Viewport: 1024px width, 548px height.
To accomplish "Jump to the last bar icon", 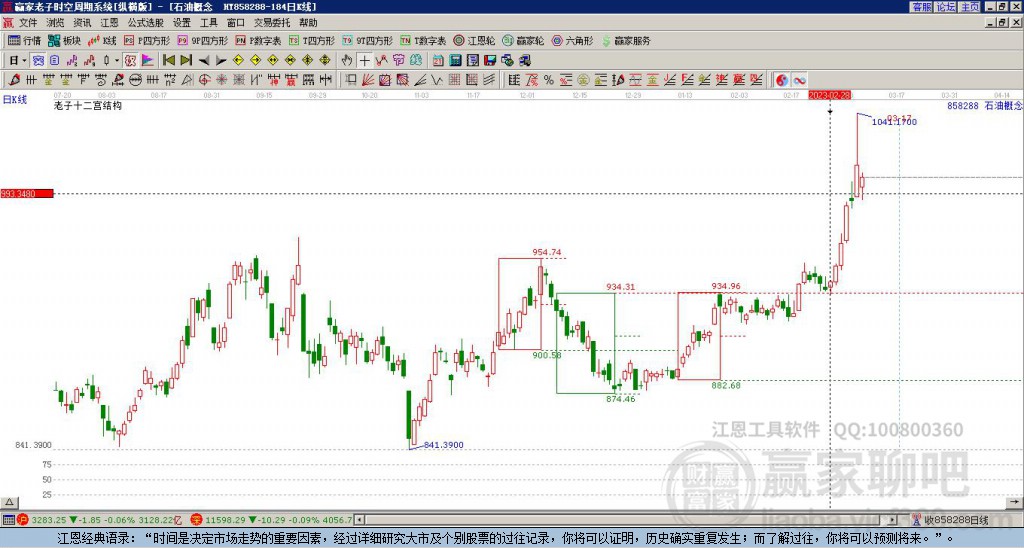I will tap(186, 61).
